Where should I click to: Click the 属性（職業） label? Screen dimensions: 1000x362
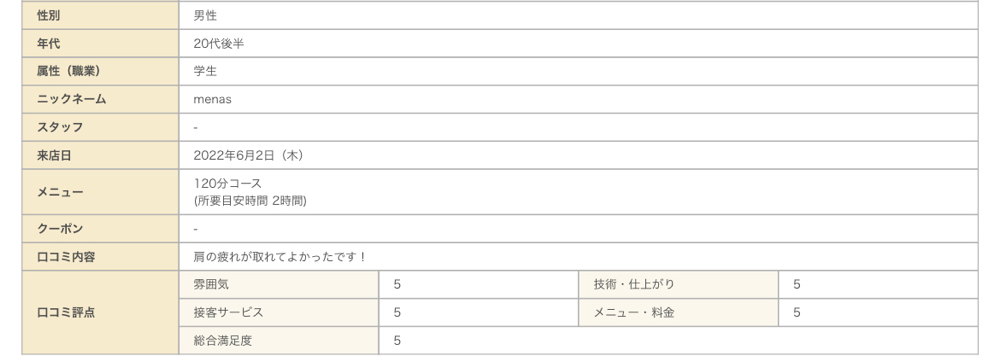tap(68, 71)
